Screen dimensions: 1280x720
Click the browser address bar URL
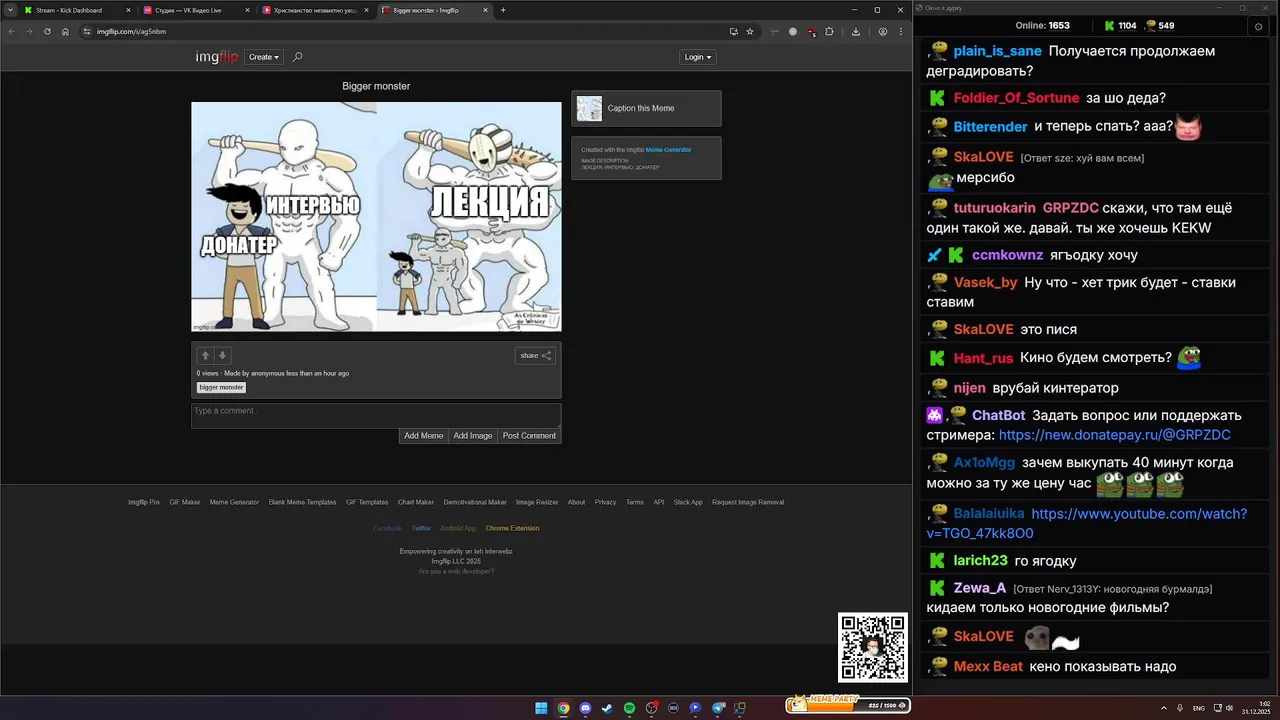131,31
